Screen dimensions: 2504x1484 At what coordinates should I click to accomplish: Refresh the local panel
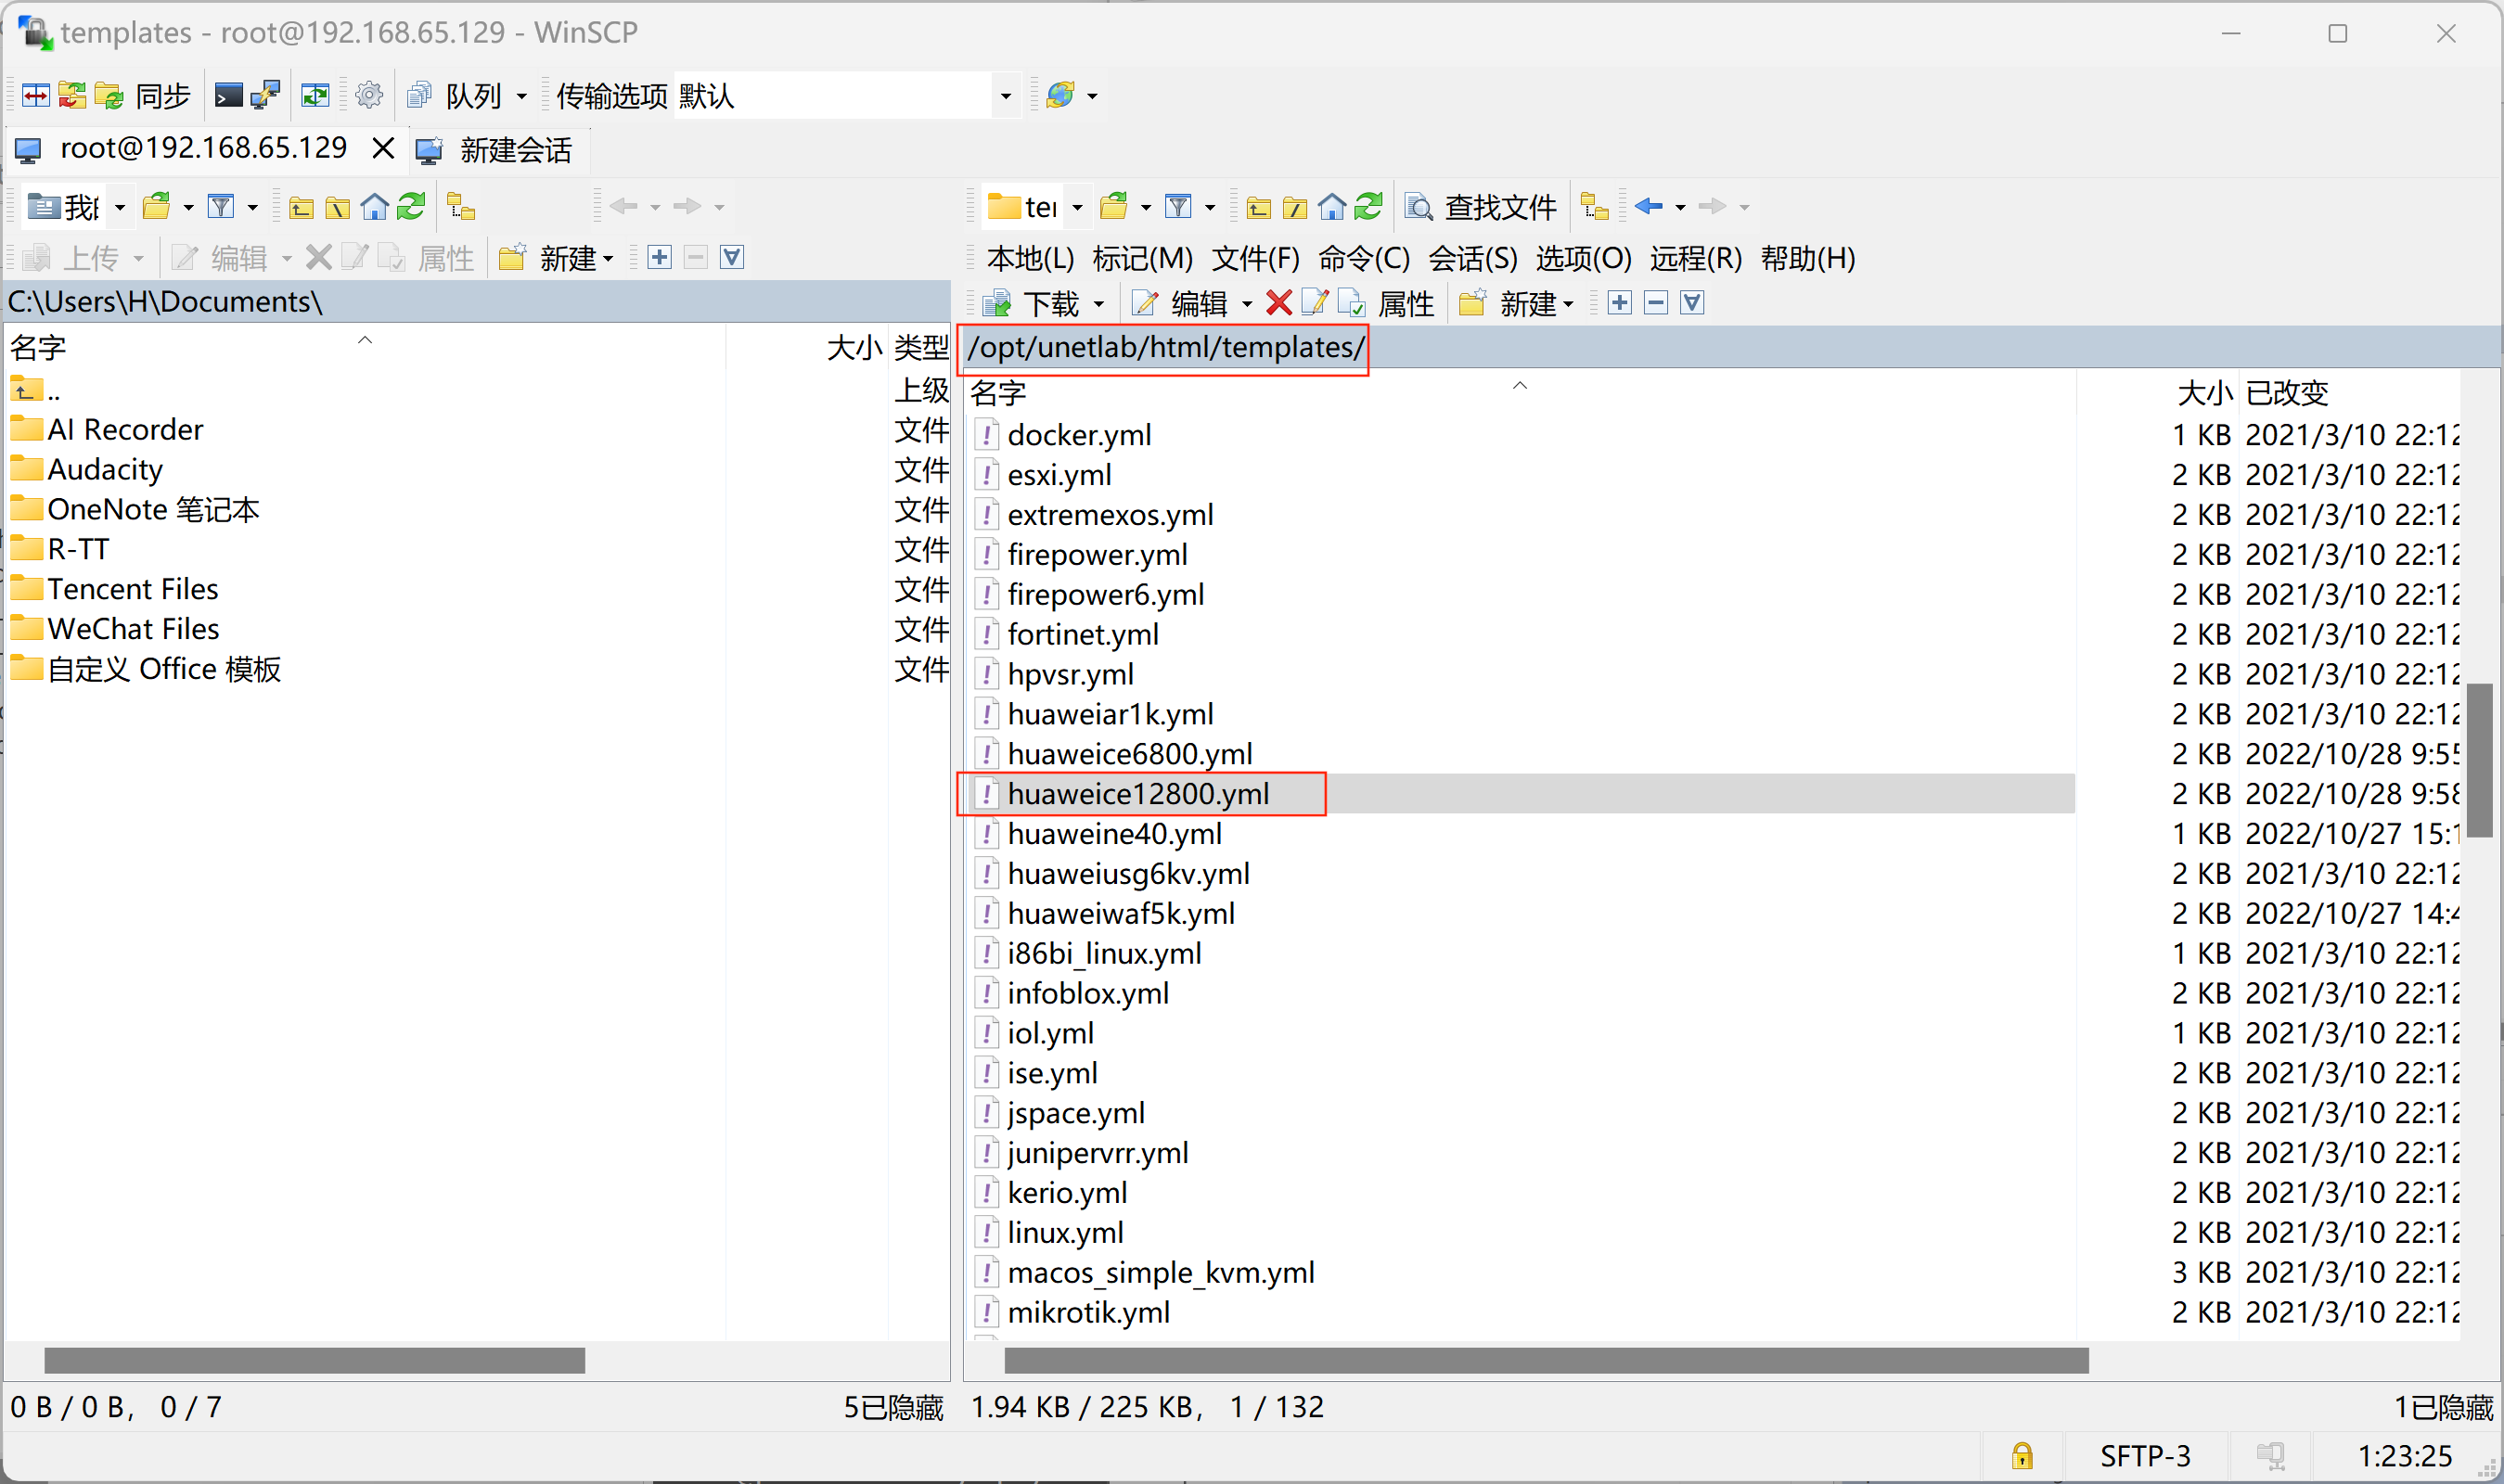coord(411,207)
